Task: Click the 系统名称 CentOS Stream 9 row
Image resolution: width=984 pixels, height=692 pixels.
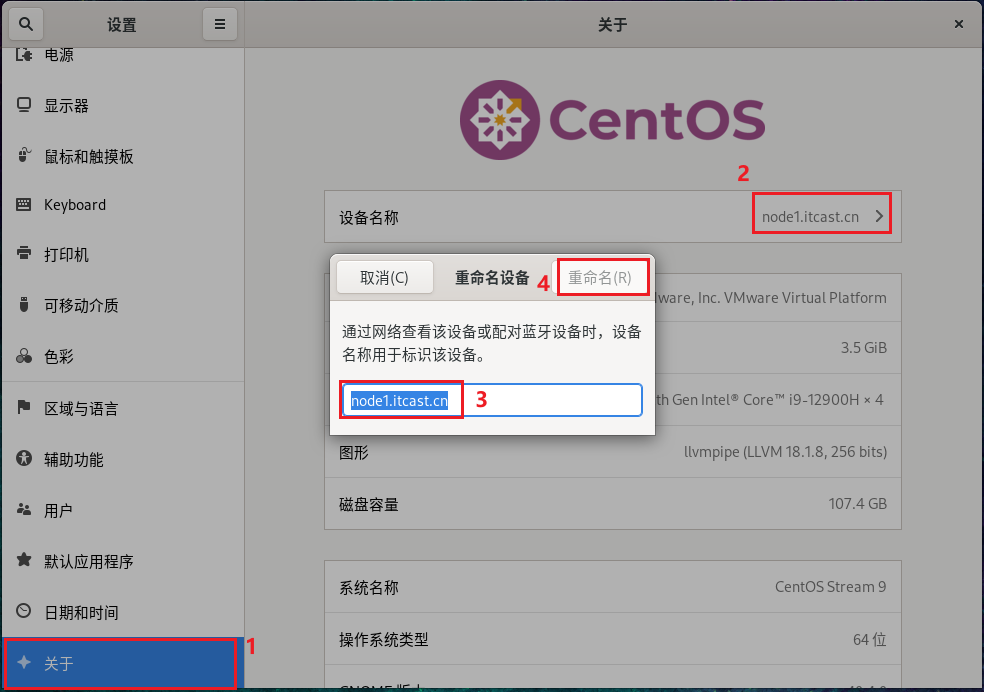Action: click(612, 587)
